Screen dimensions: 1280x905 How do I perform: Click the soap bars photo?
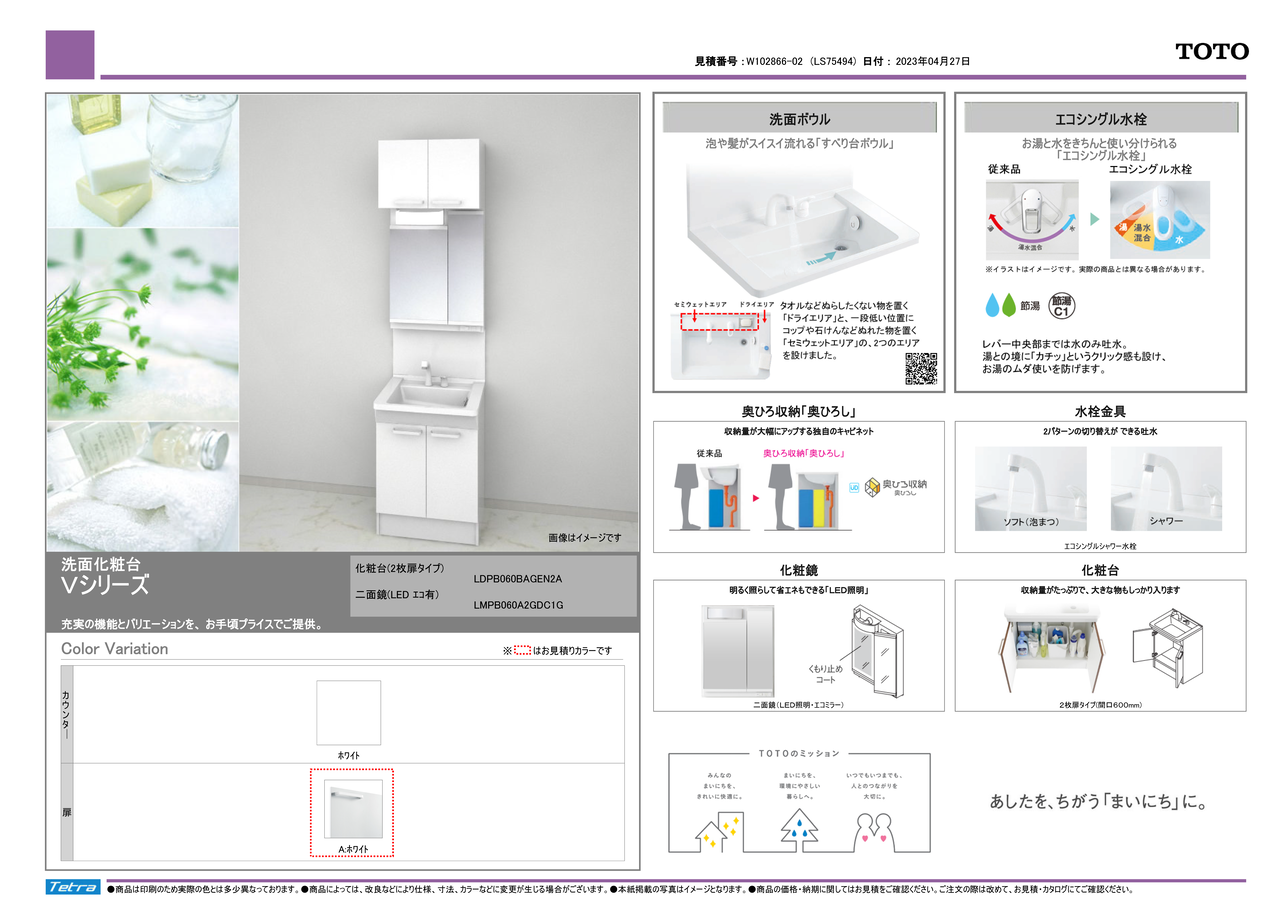point(143,162)
